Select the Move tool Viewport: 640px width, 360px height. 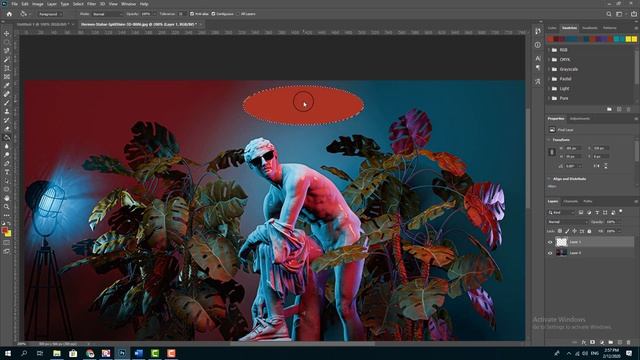click(7, 33)
